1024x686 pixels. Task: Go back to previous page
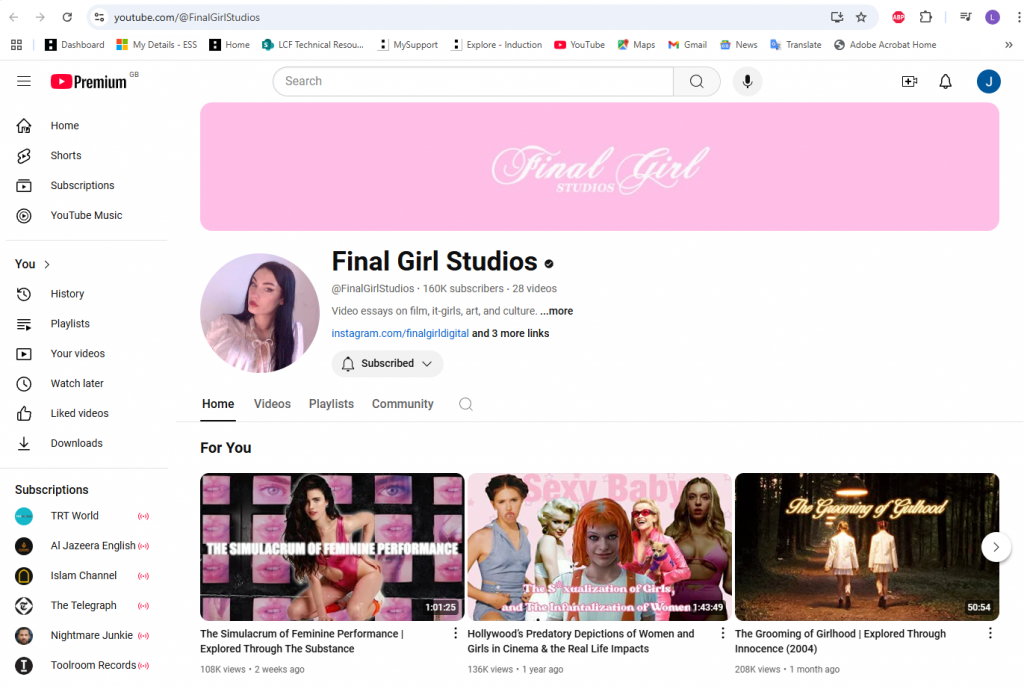tap(14, 18)
